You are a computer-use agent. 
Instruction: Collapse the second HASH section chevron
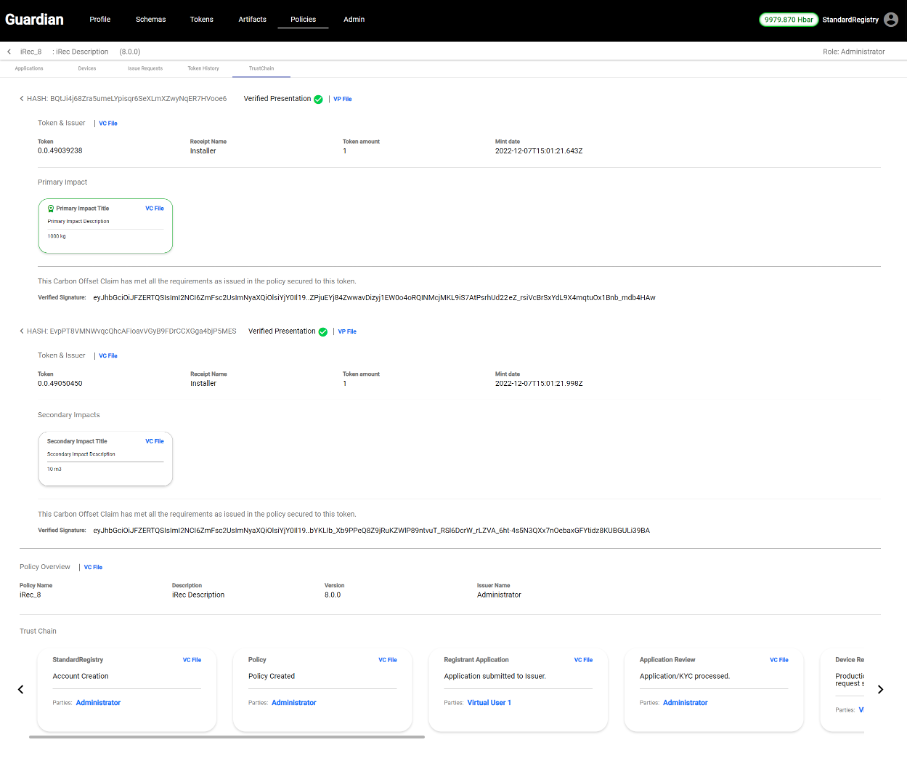click(x=22, y=331)
